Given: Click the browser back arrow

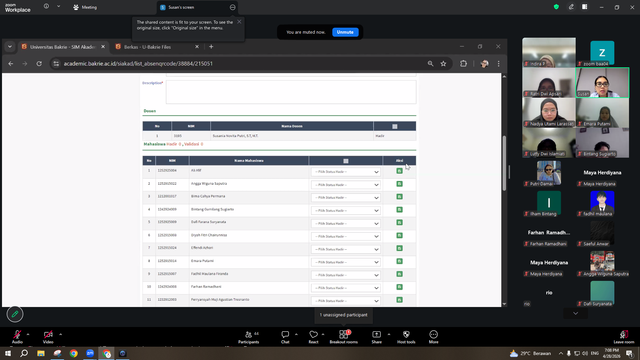Looking at the screenshot, I should [x=11, y=64].
